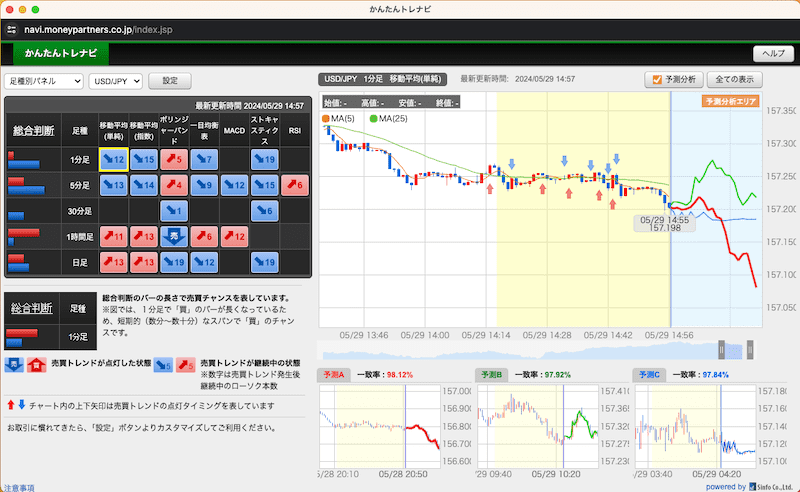
Task: Click the 05/29 14:55 price tooltip
Action: coord(664,224)
